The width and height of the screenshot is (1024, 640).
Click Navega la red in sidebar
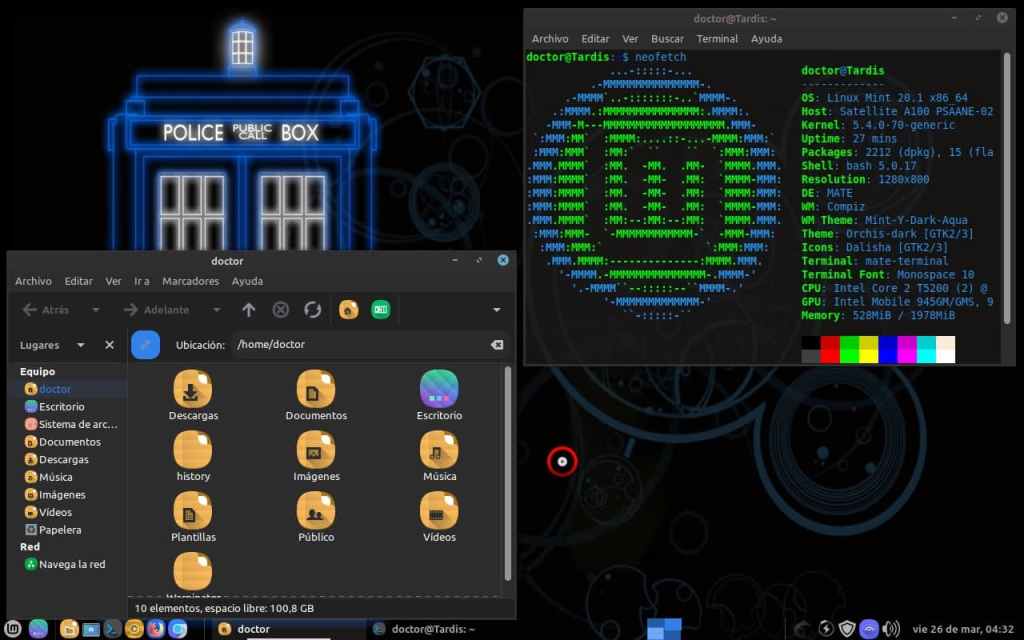pos(71,564)
